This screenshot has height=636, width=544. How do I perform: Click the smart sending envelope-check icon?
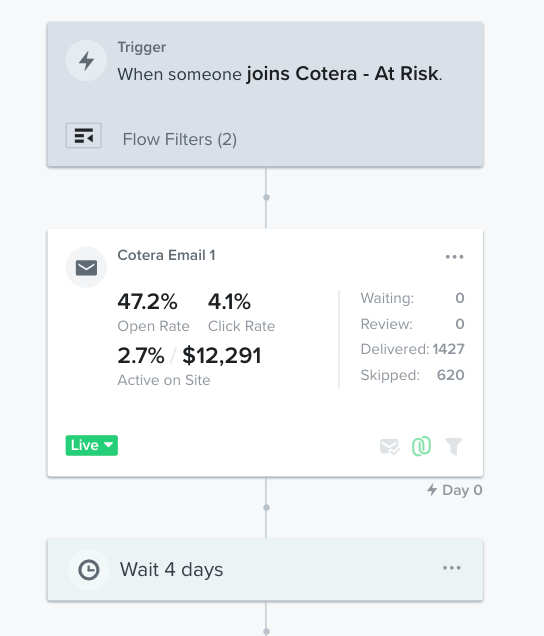click(x=389, y=447)
